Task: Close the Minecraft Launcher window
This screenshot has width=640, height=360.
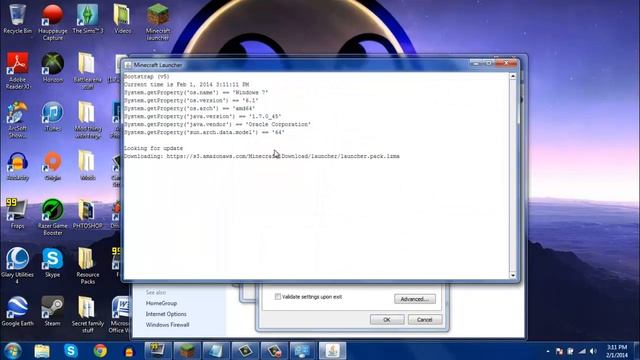Action: [x=507, y=63]
